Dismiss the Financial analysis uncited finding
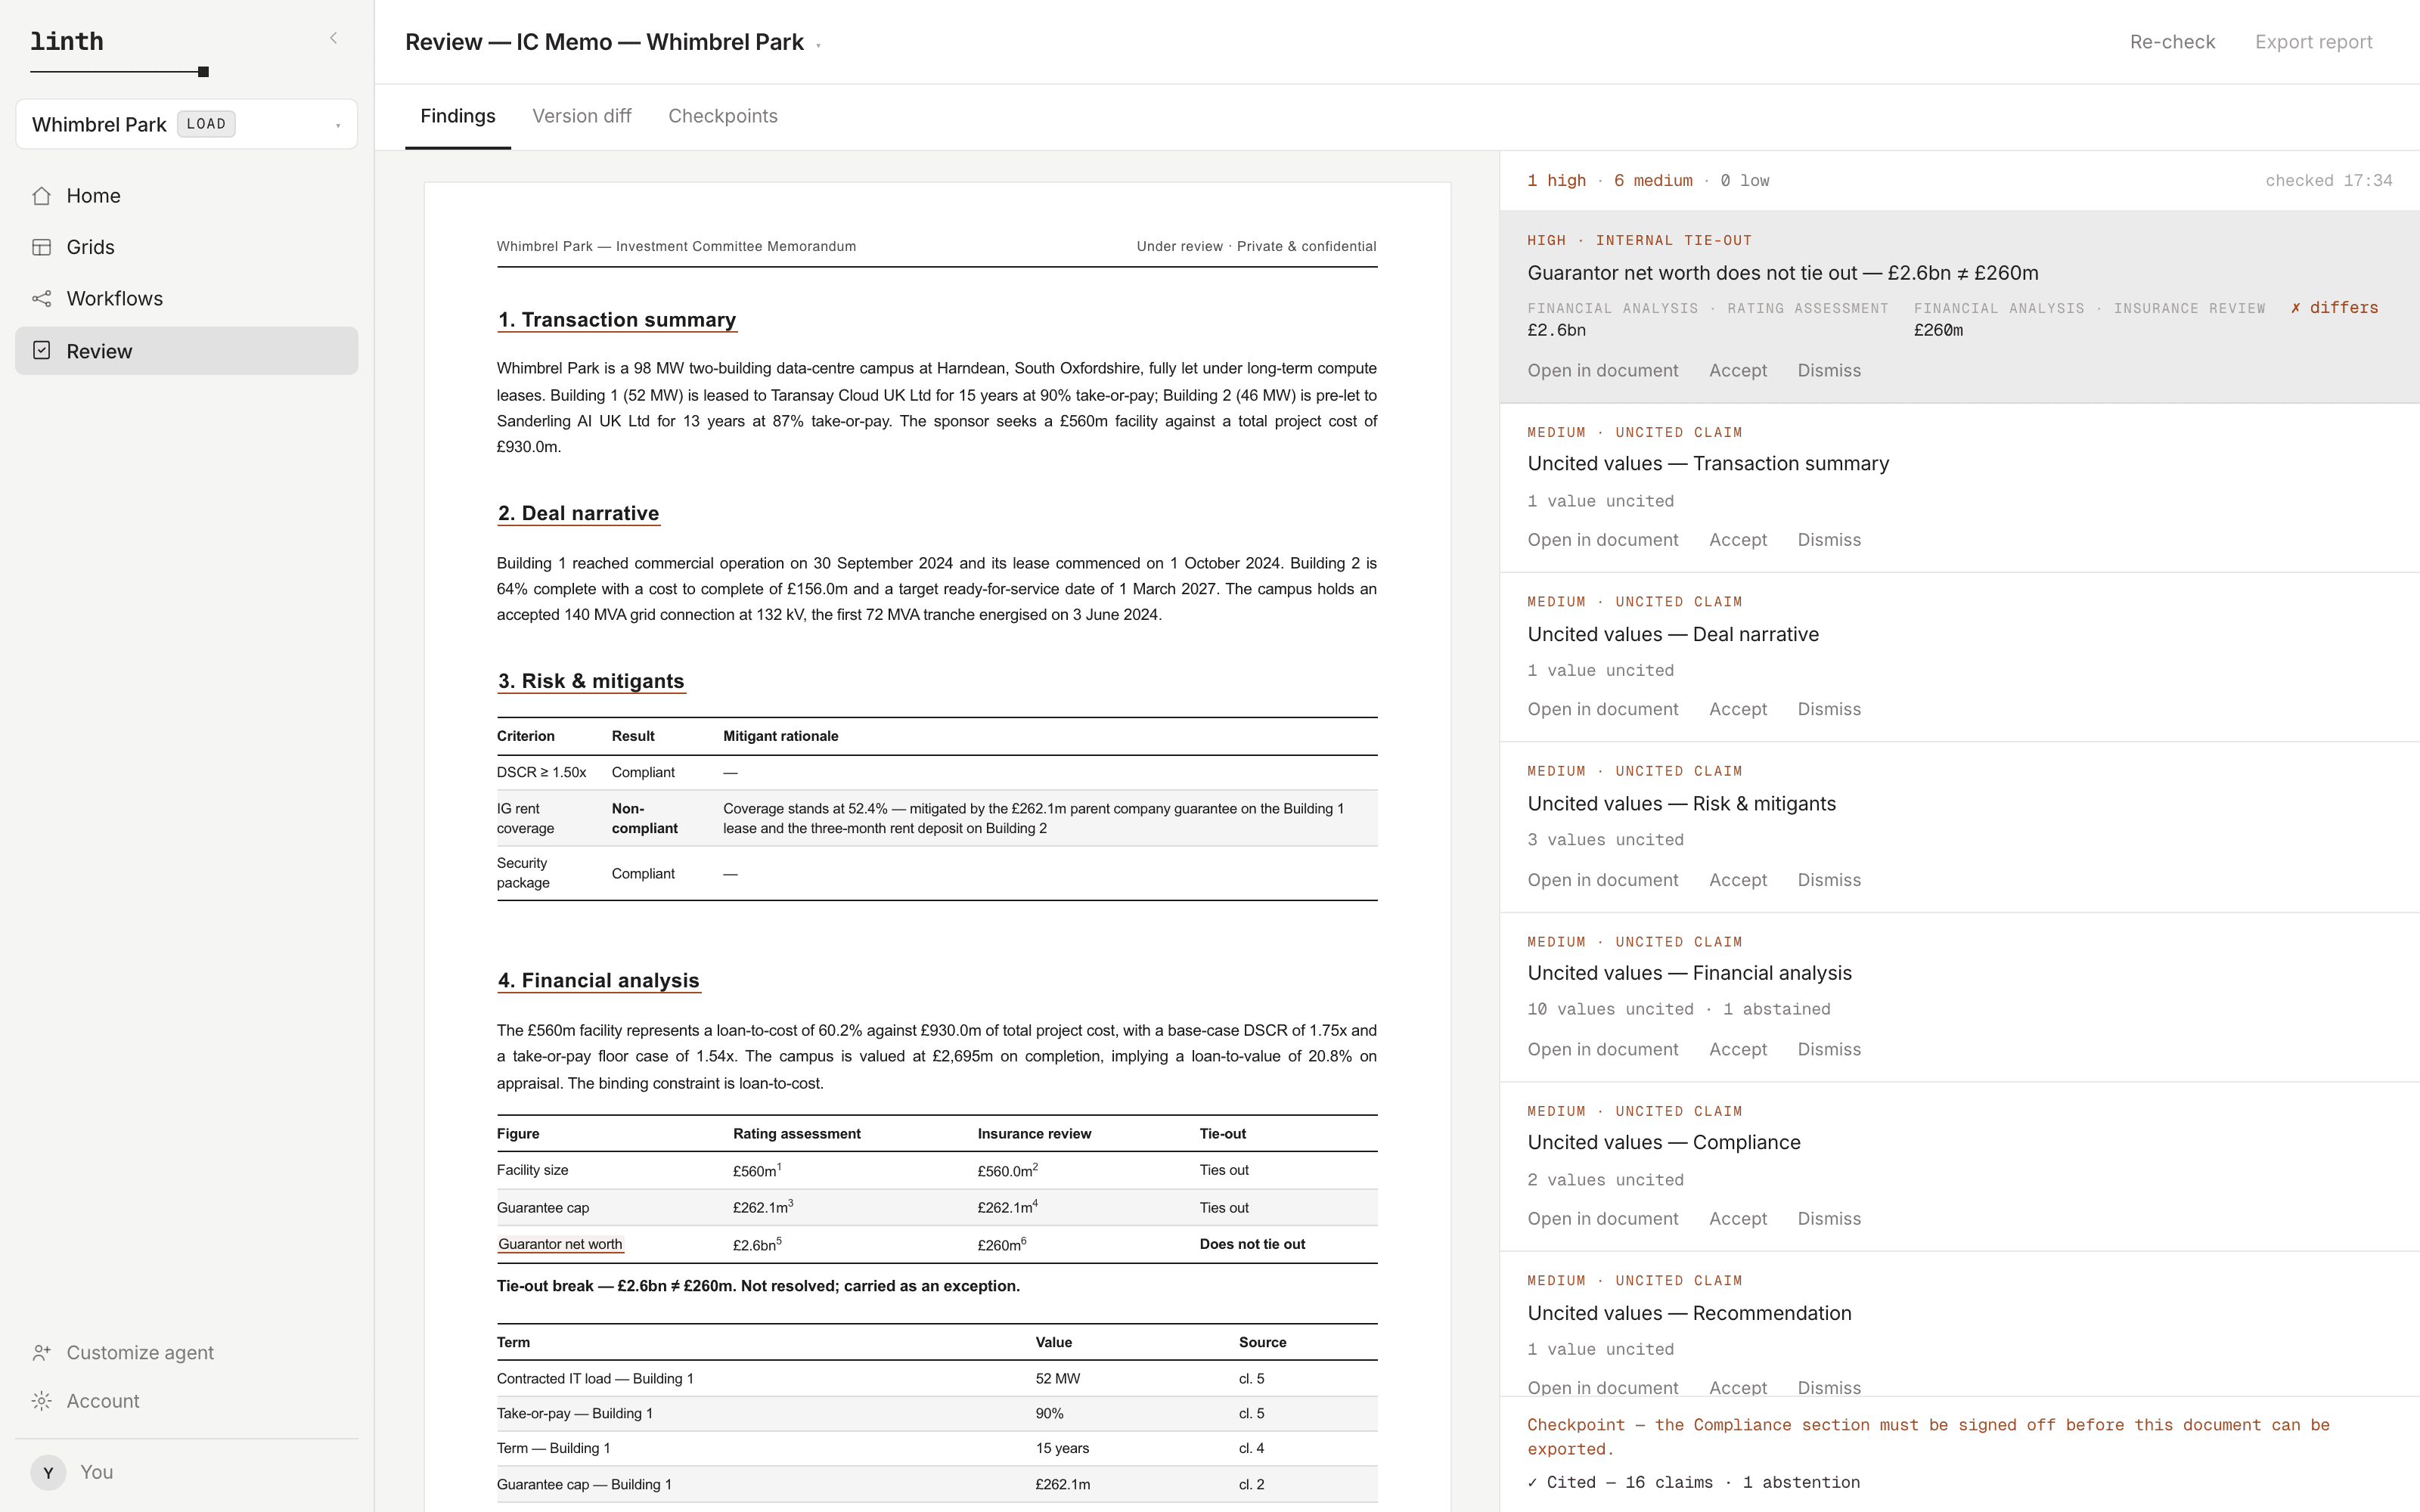 click(x=1829, y=1049)
